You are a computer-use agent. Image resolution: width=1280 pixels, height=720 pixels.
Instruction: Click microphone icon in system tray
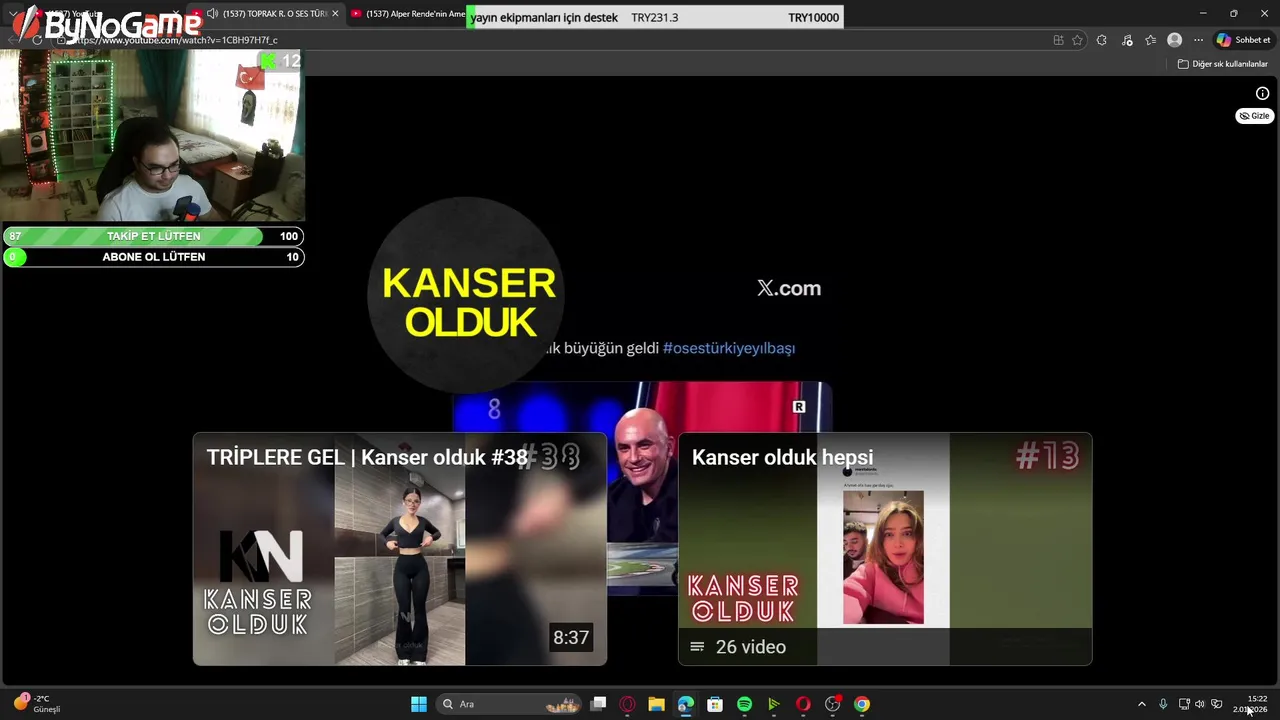click(x=1163, y=704)
